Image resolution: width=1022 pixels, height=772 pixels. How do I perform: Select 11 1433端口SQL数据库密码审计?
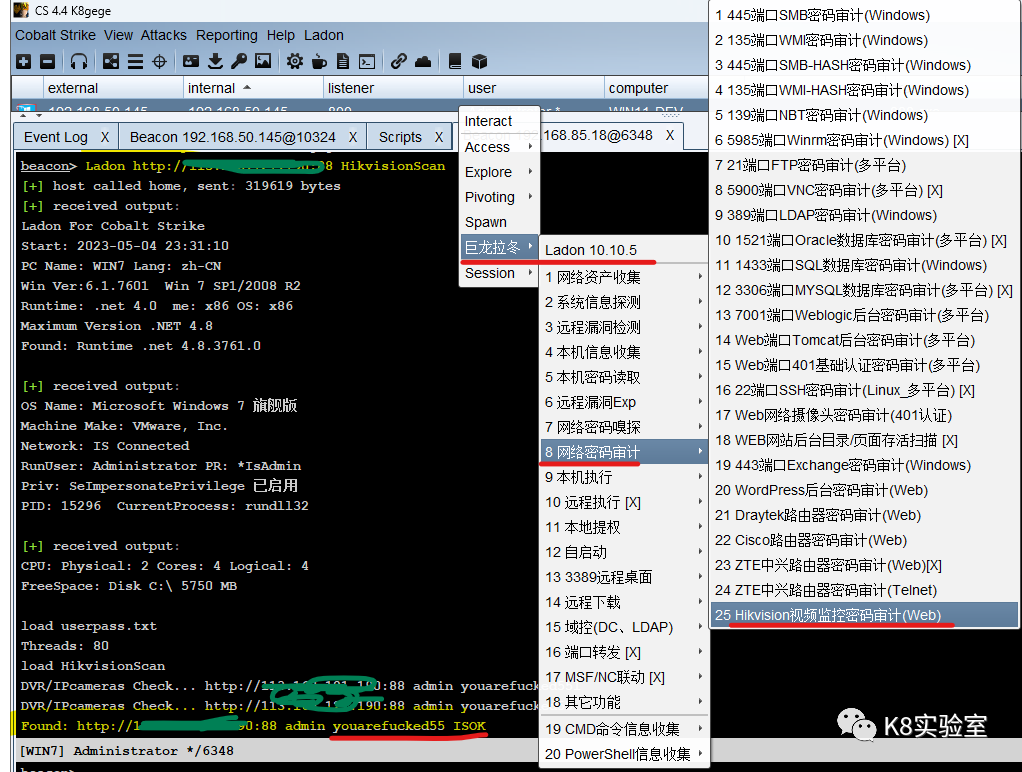click(864, 265)
